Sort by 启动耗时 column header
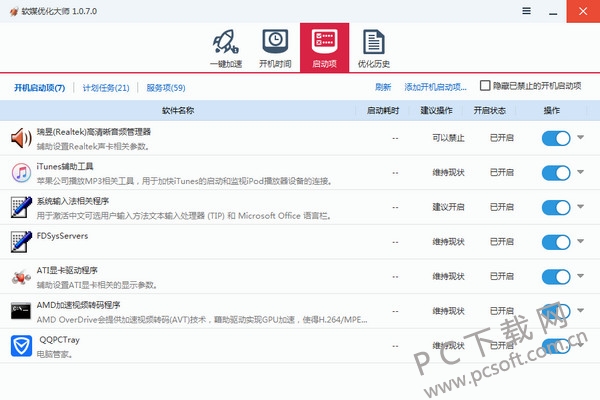Screen dimensions: 600x400 coord(383,111)
